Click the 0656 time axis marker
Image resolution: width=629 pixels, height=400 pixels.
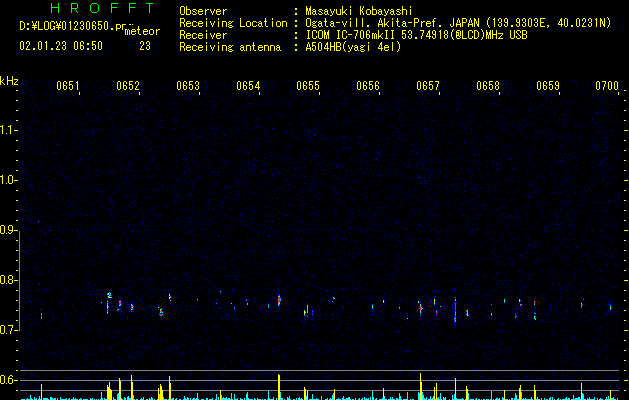[x=368, y=86]
